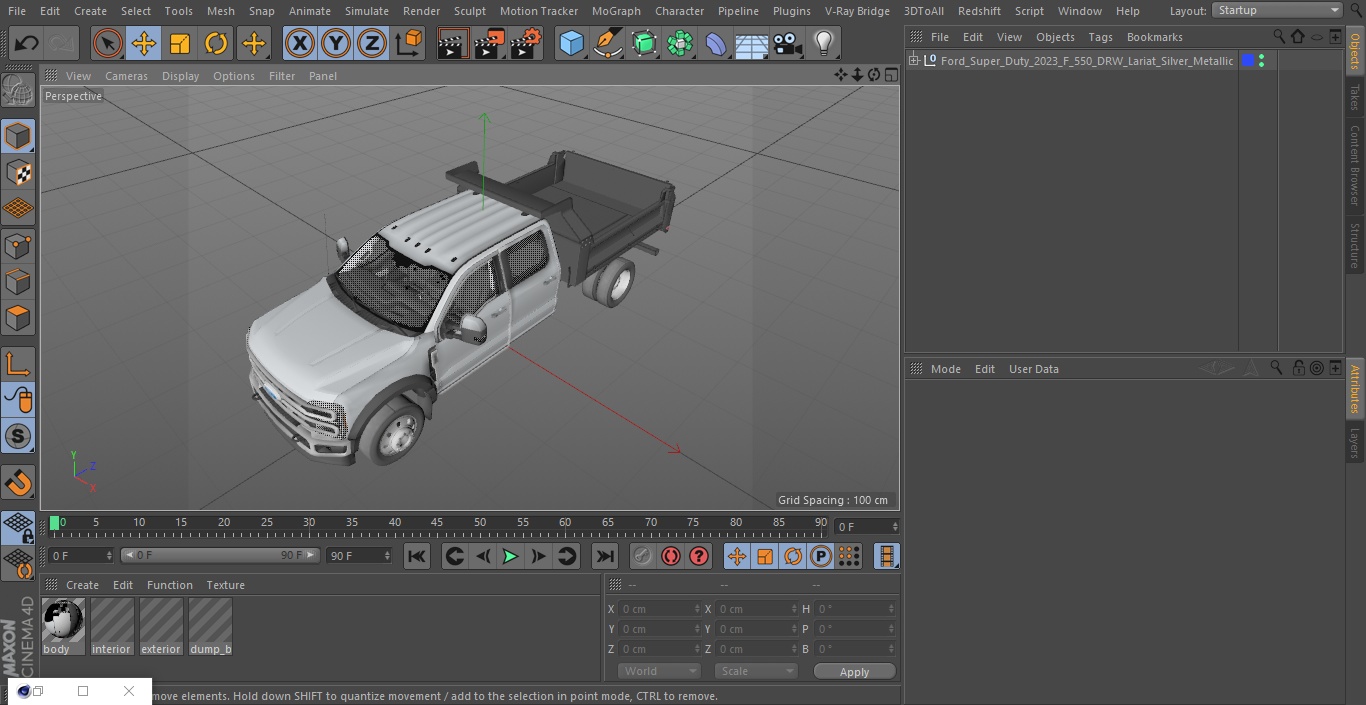1366x705 pixels.
Task: Add a Light object
Action: (824, 43)
